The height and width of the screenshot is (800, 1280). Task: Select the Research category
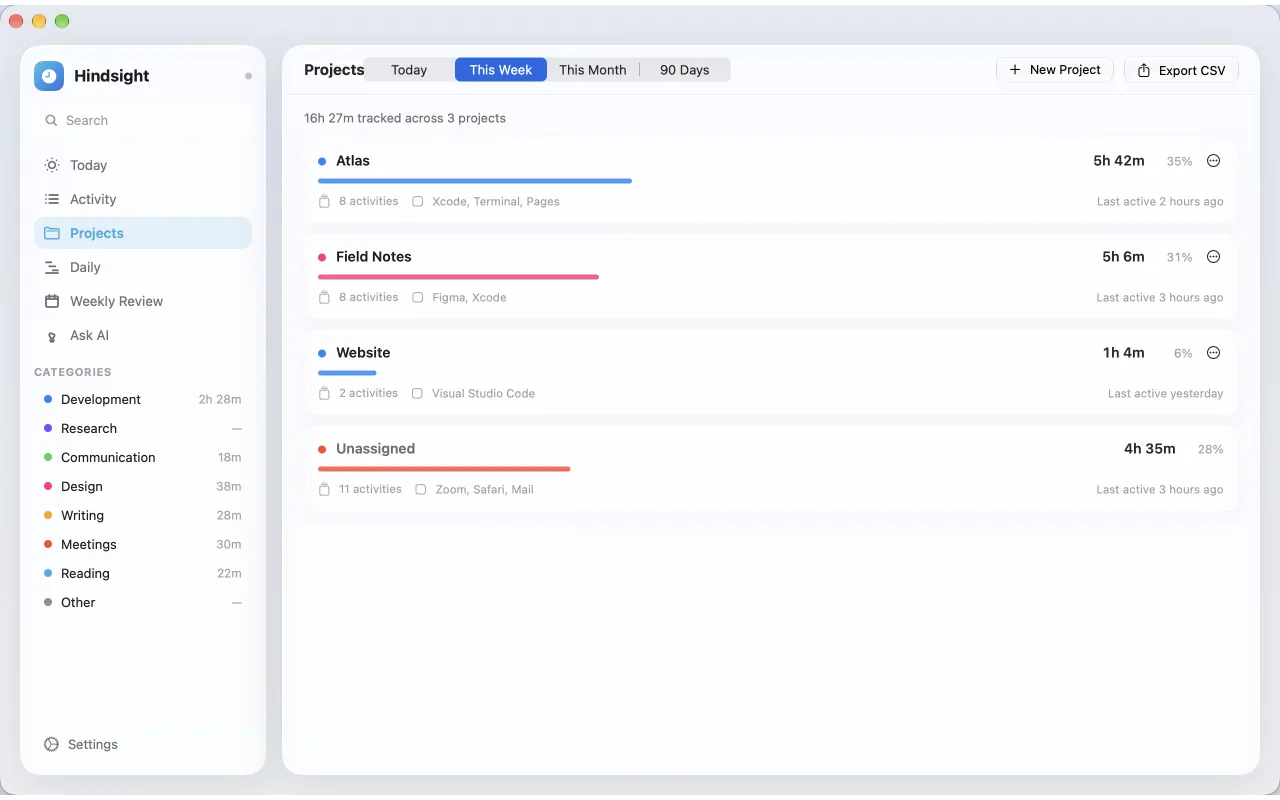pos(143,428)
